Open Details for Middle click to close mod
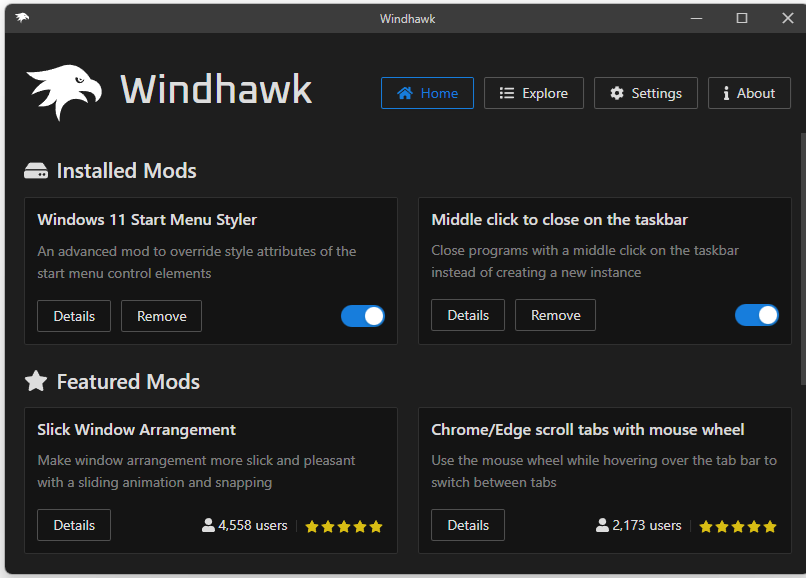The width and height of the screenshot is (806, 578). pyautogui.click(x=468, y=315)
